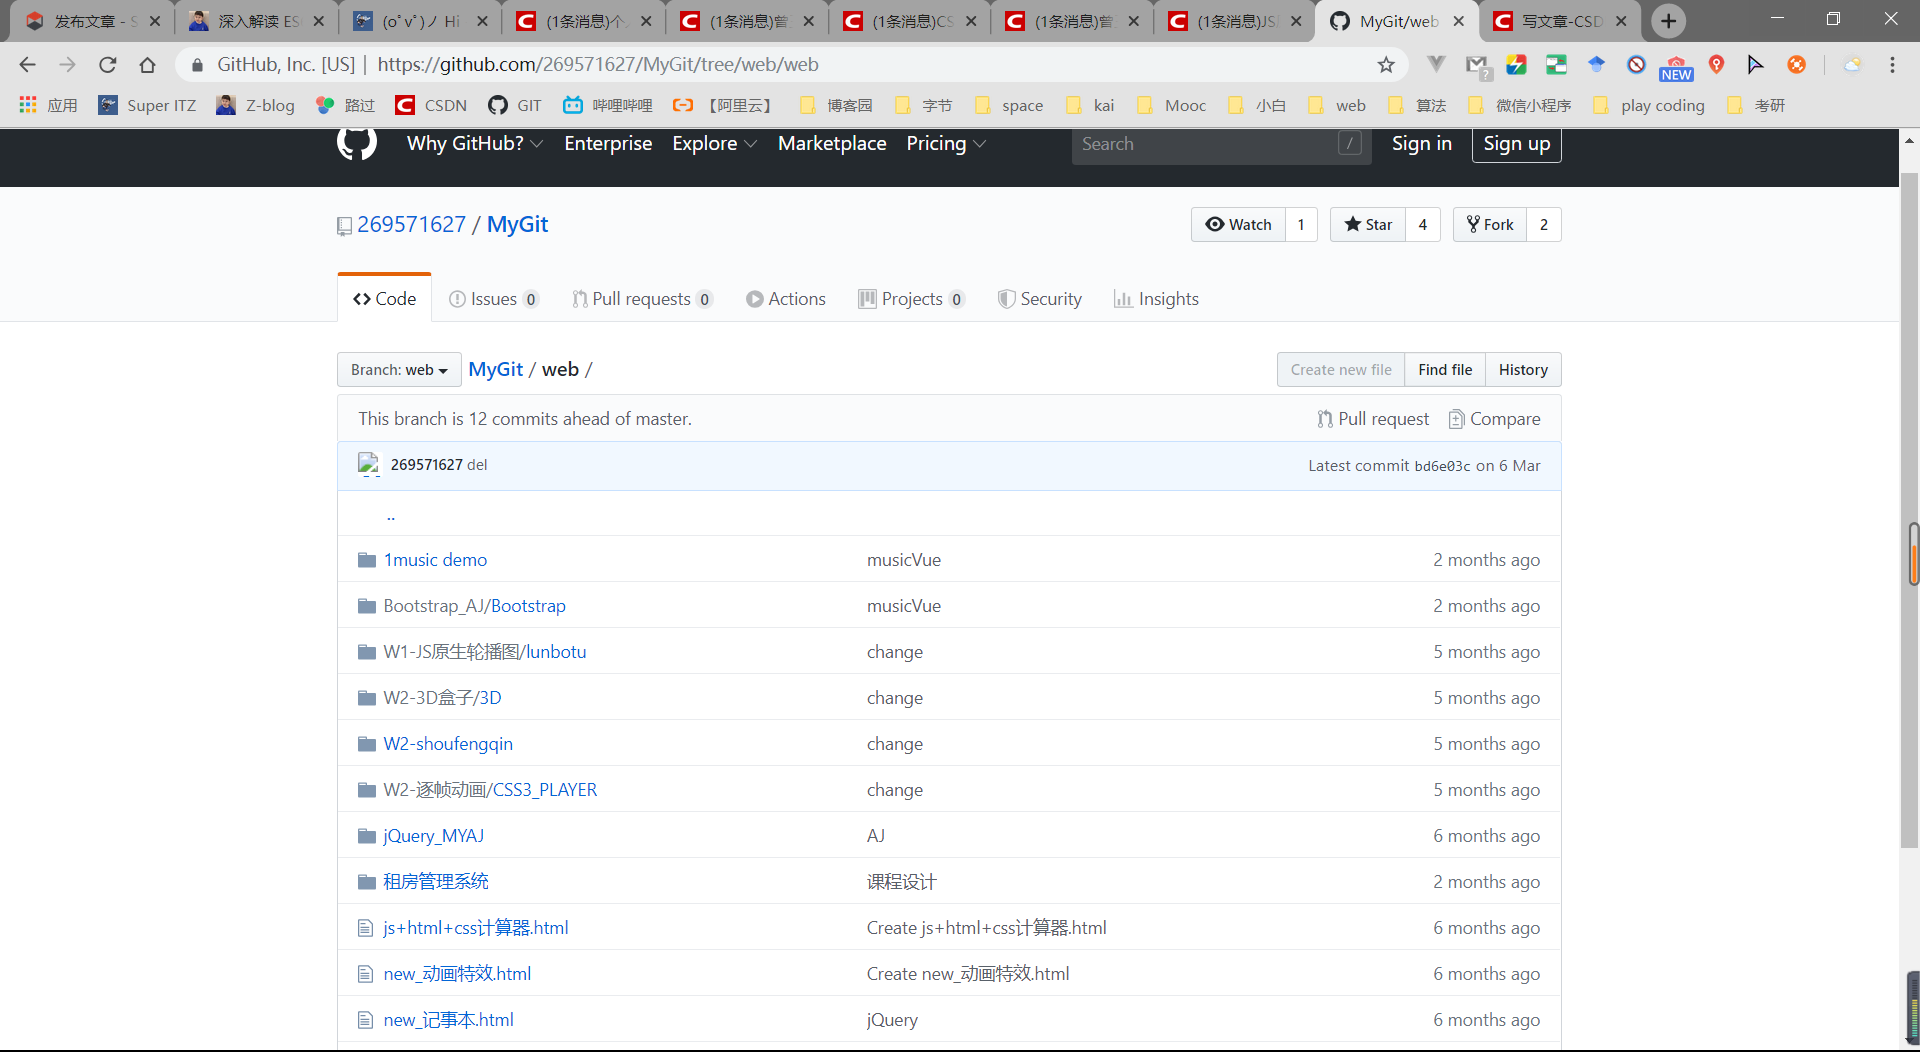This screenshot has height=1052, width=1920.
Task: Watch this repository
Action: click(1238, 225)
